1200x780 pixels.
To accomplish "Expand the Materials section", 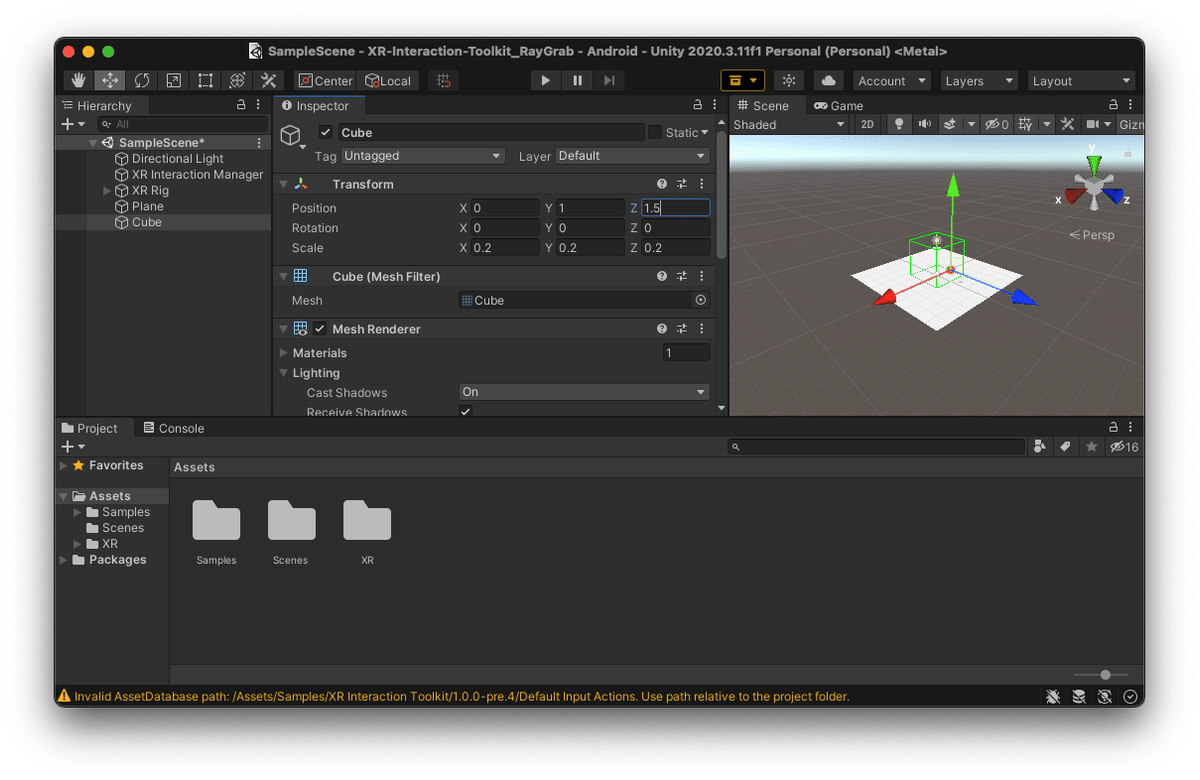I will coord(284,353).
